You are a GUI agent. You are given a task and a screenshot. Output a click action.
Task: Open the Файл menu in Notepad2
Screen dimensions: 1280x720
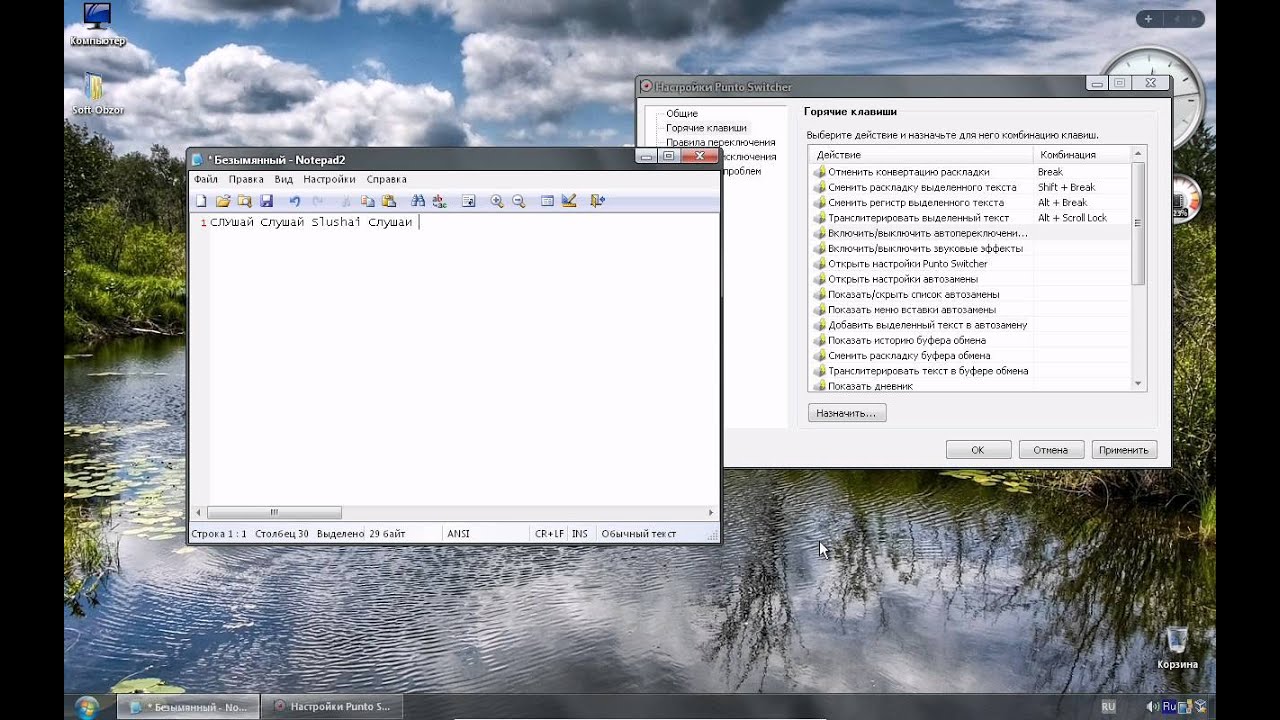pyautogui.click(x=206, y=179)
